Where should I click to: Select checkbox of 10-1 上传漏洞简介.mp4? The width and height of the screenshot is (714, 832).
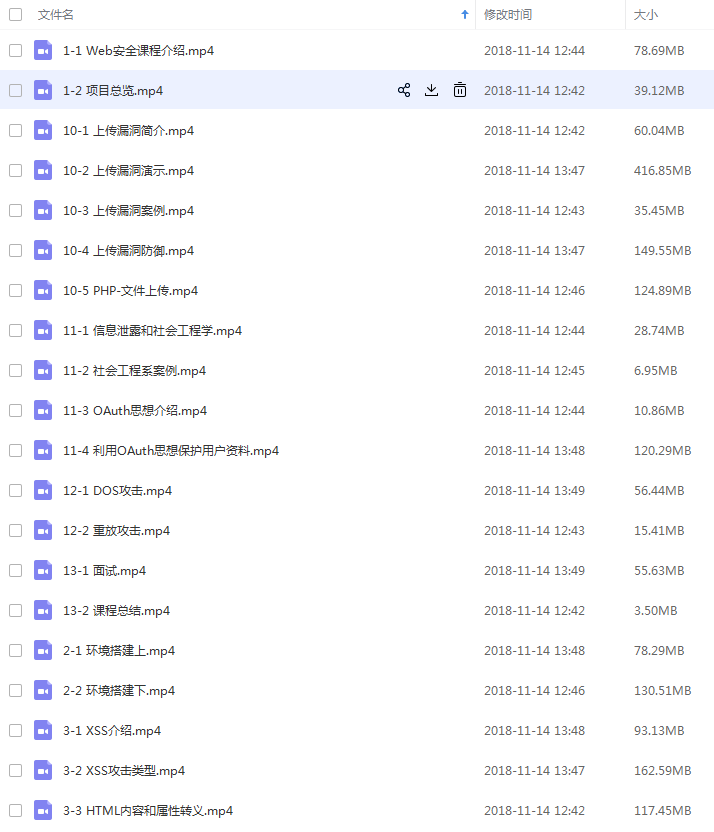(15, 131)
